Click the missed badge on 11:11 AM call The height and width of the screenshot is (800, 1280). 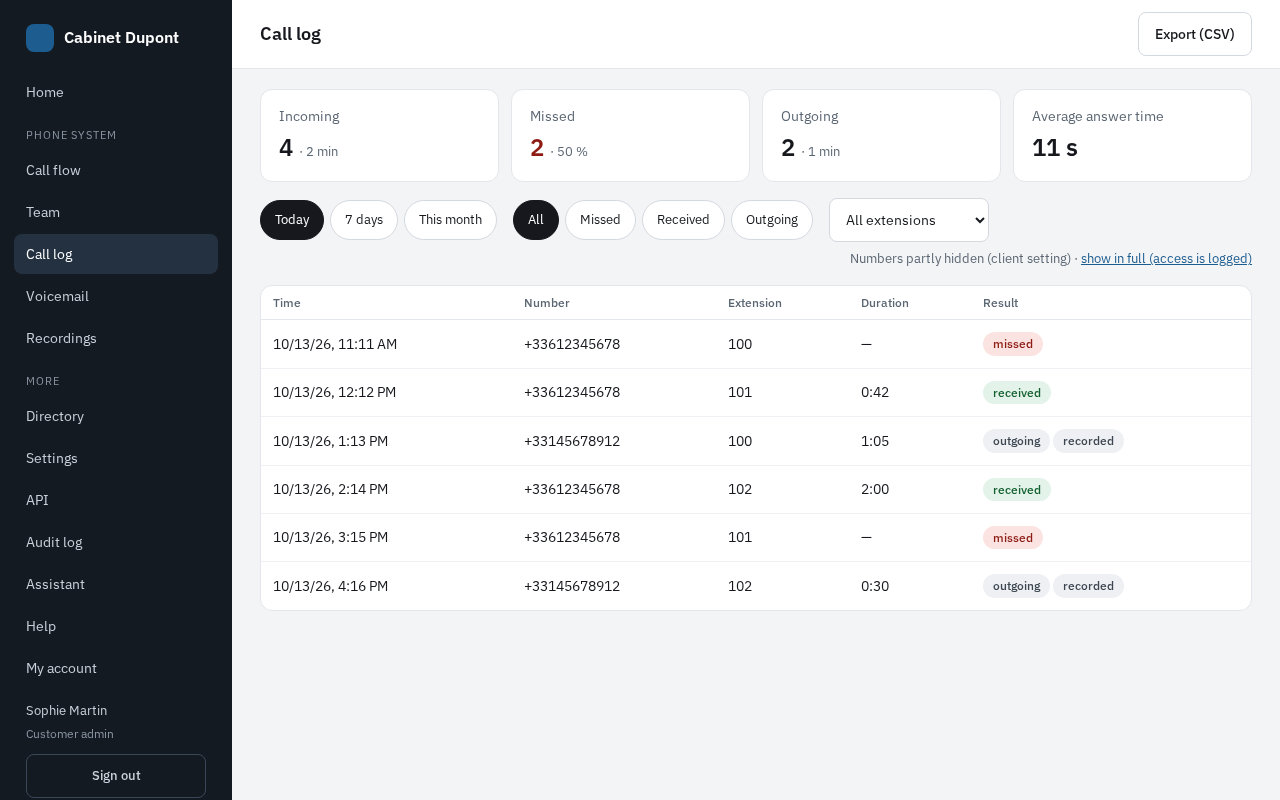(1013, 344)
